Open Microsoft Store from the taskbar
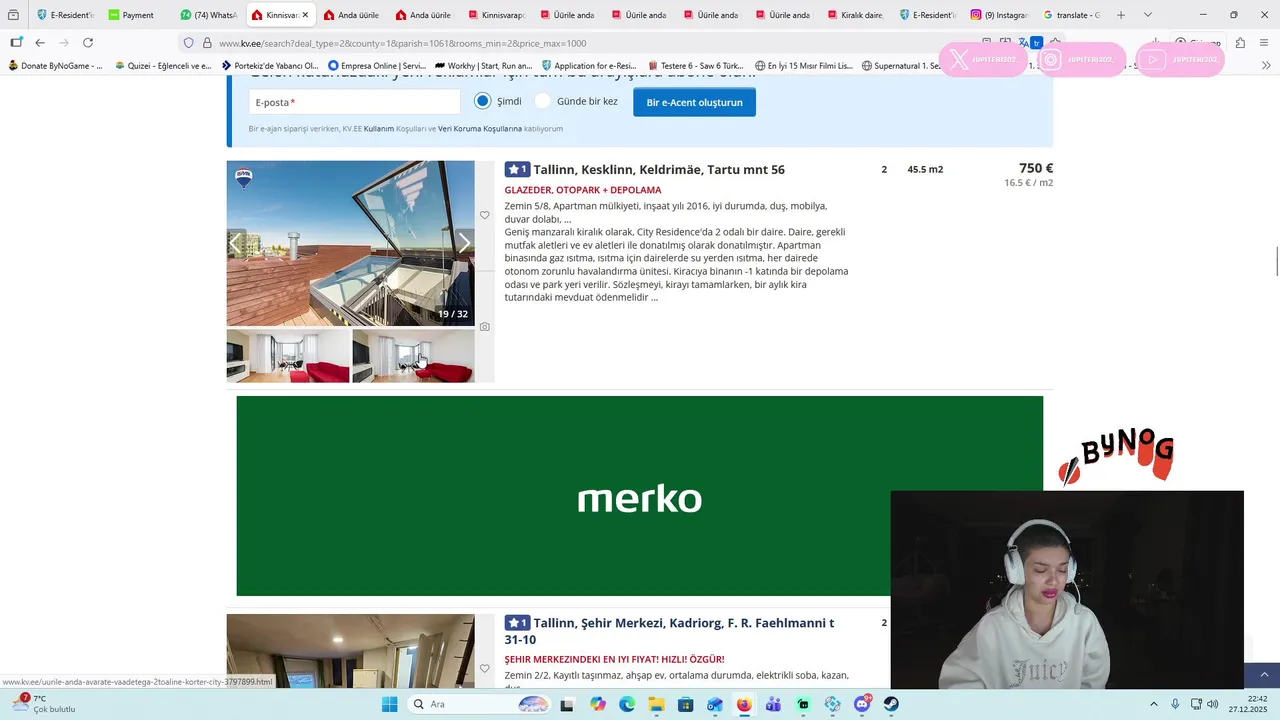This screenshot has width=1280, height=720. pyautogui.click(x=685, y=704)
